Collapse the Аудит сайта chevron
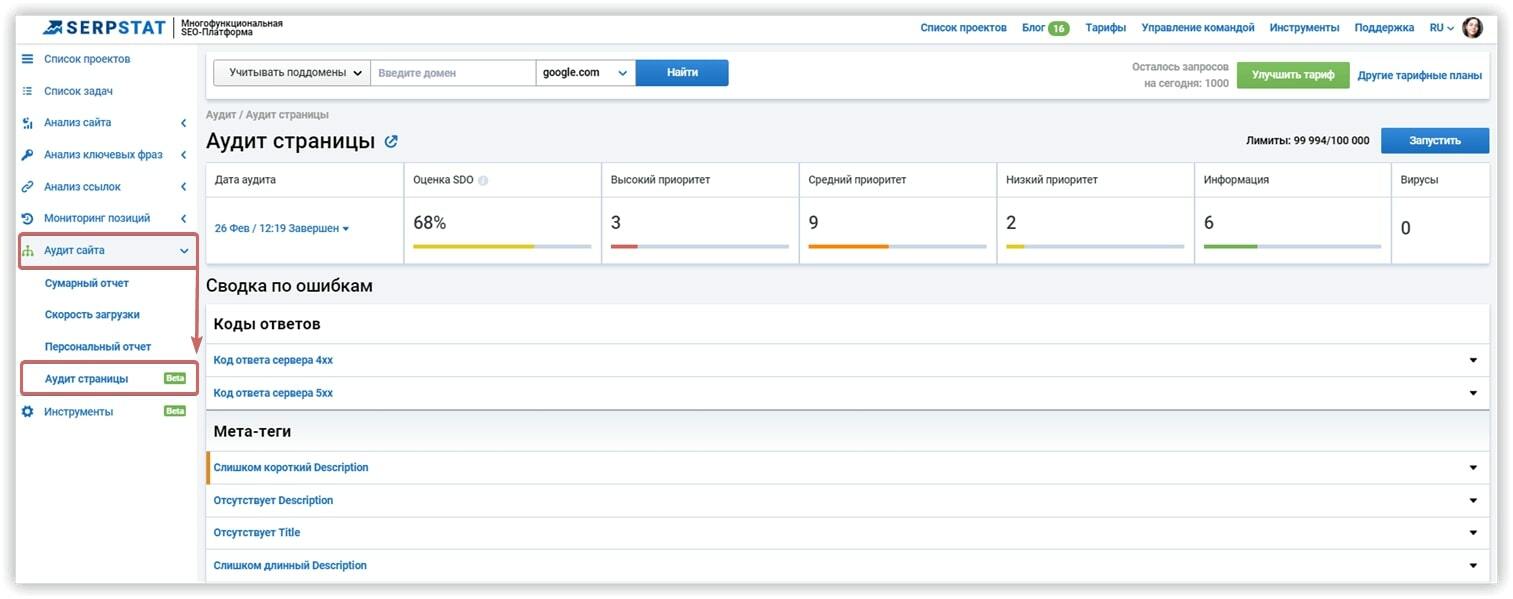Image resolution: width=1513 pixels, height=599 pixels. tap(184, 251)
